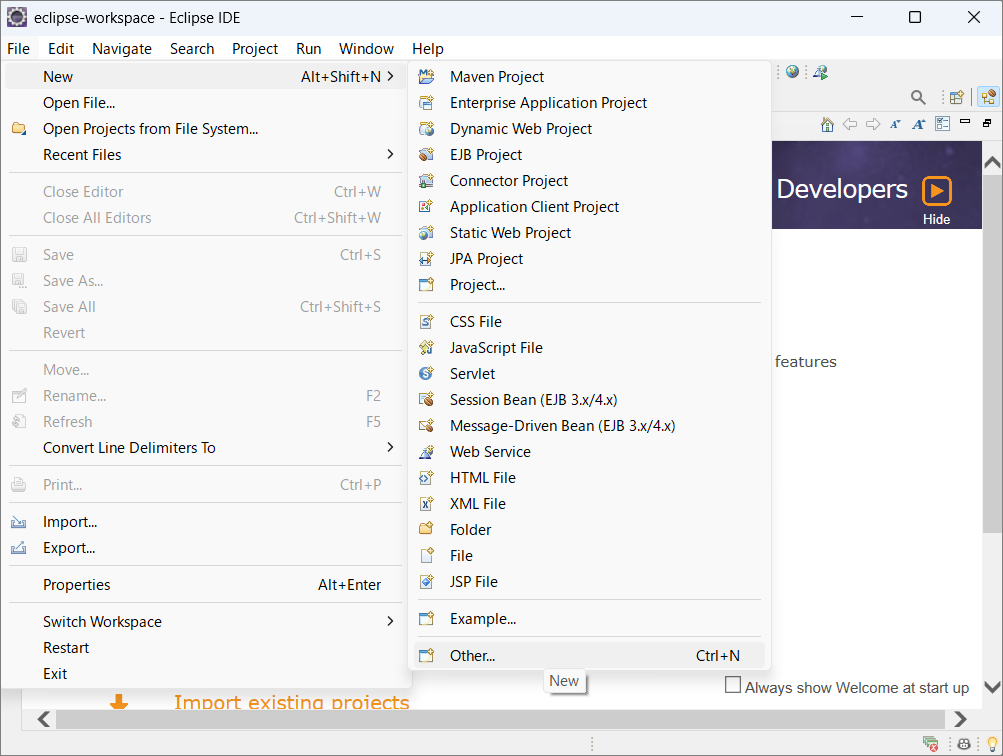Open the Run menu
Image resolution: width=1003 pixels, height=756 pixels.
click(x=308, y=49)
